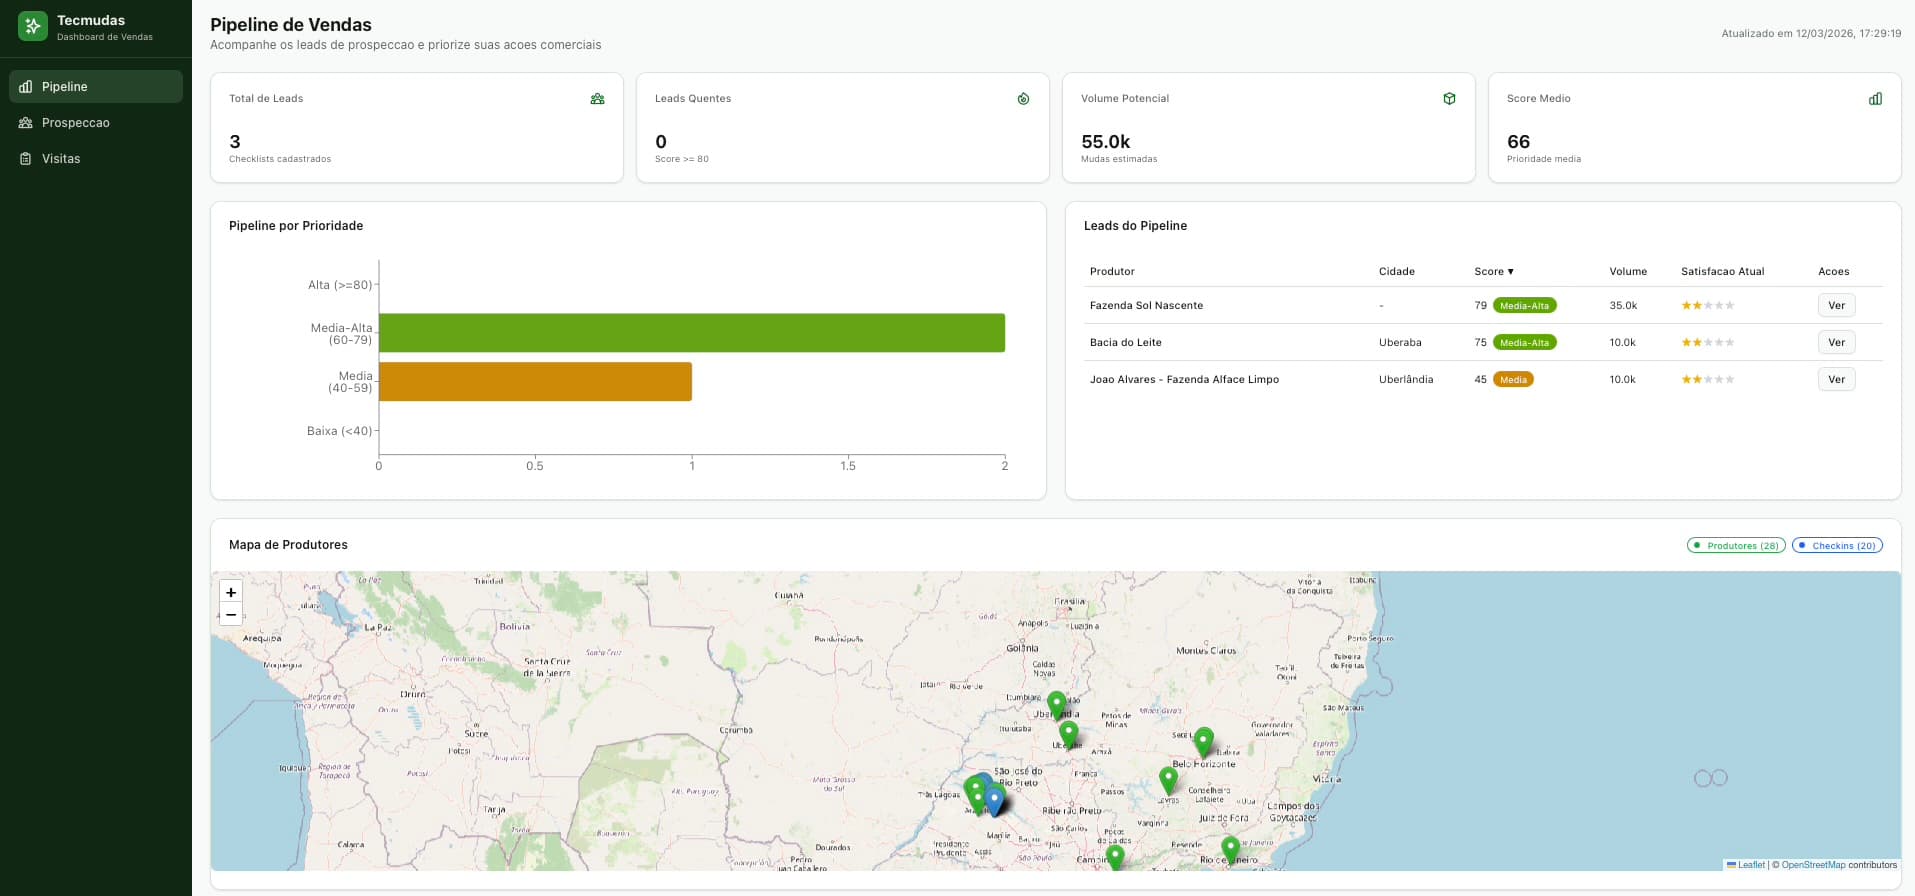Click the Cidade column header

pos(1397,272)
